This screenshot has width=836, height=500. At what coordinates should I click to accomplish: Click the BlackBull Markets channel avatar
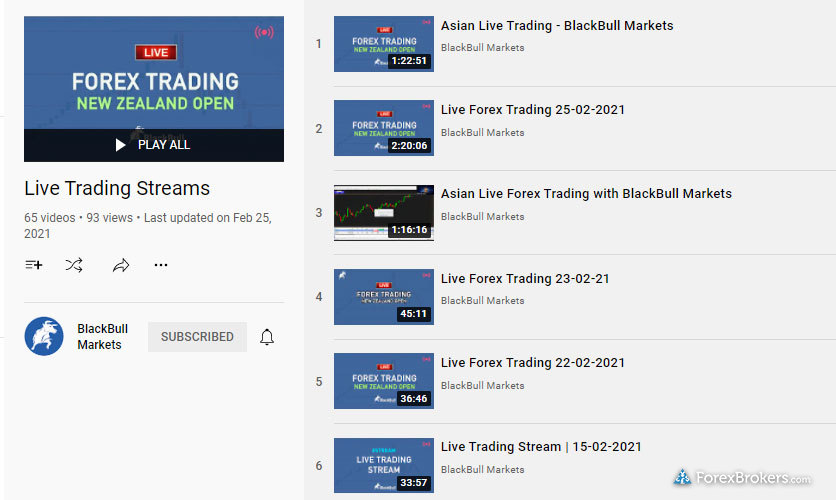44,336
